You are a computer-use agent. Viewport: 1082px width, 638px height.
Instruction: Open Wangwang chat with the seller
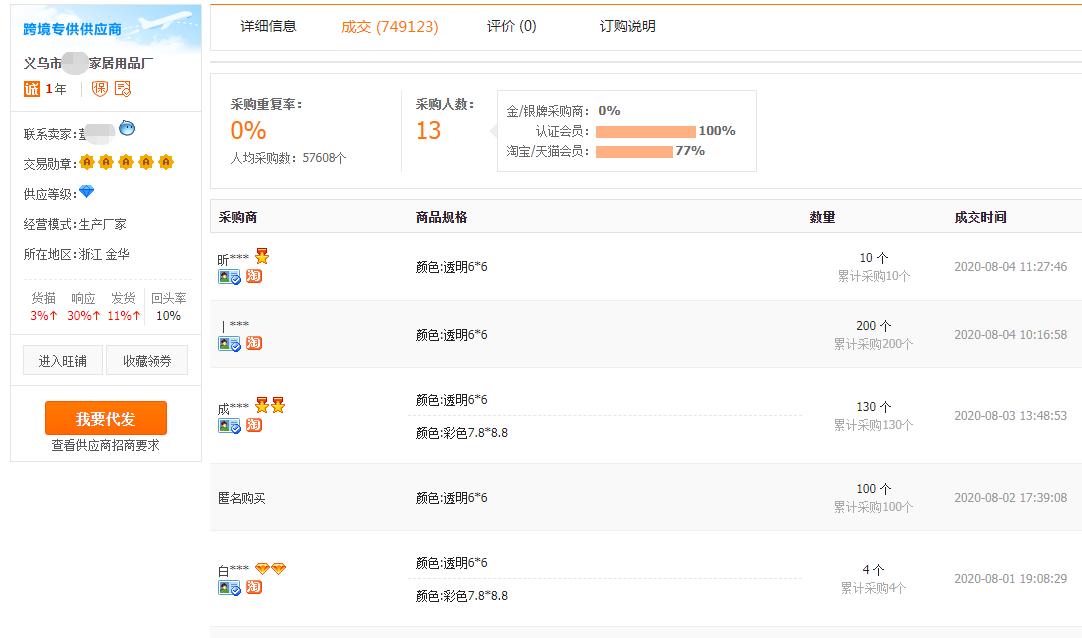point(127,130)
